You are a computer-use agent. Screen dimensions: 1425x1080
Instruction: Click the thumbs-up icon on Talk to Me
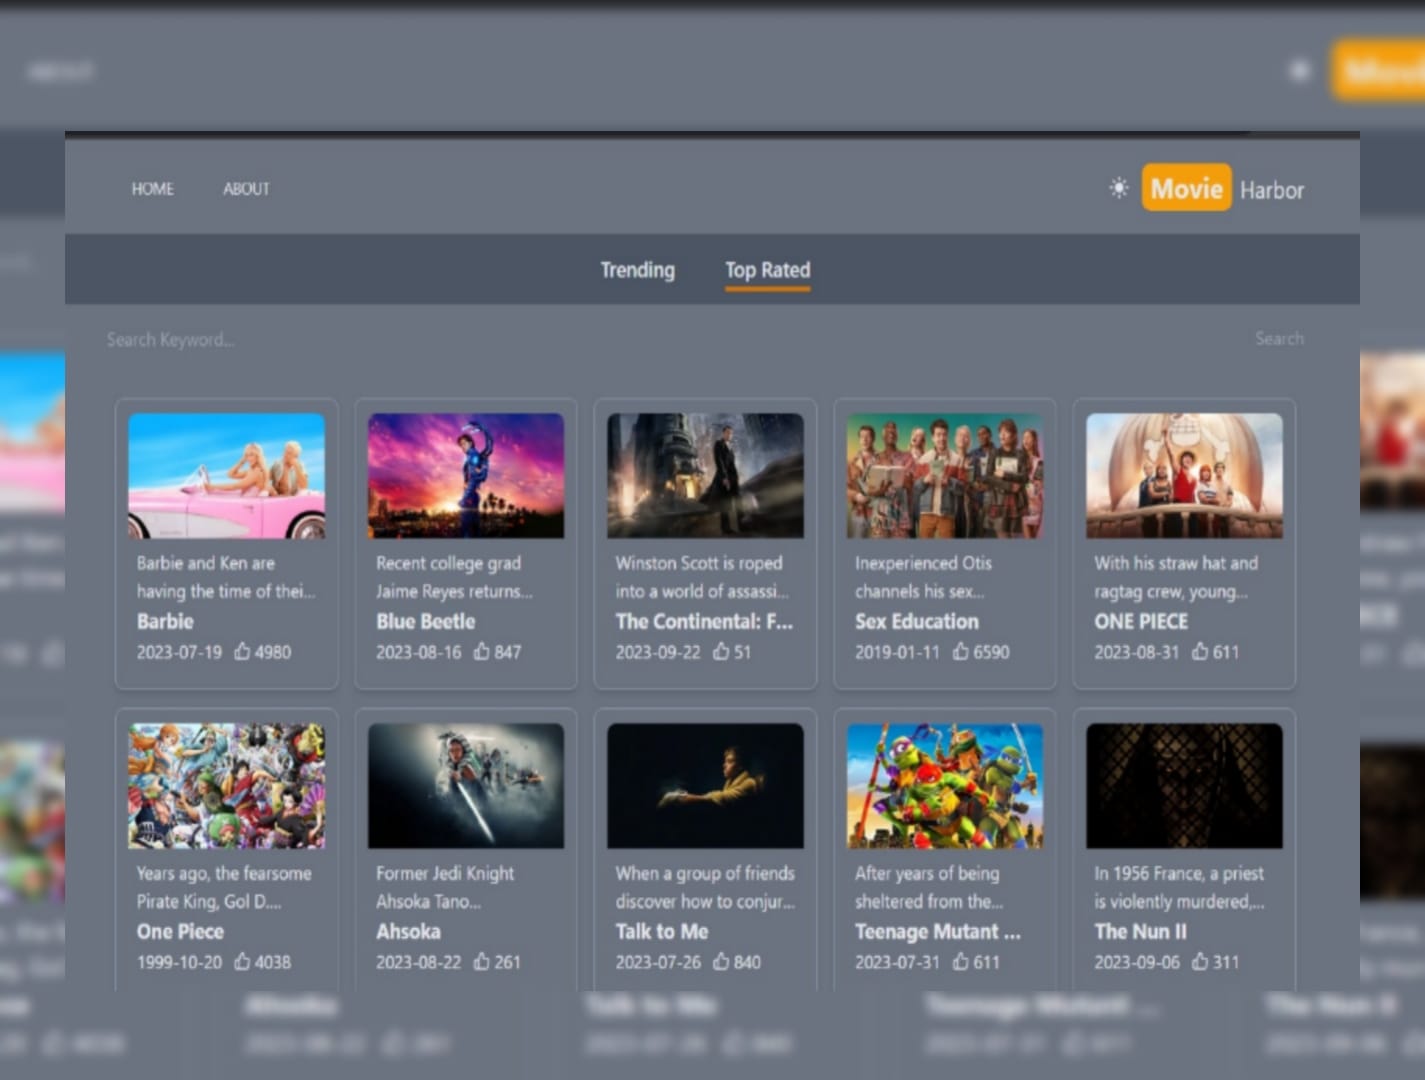pyautogui.click(x=721, y=961)
